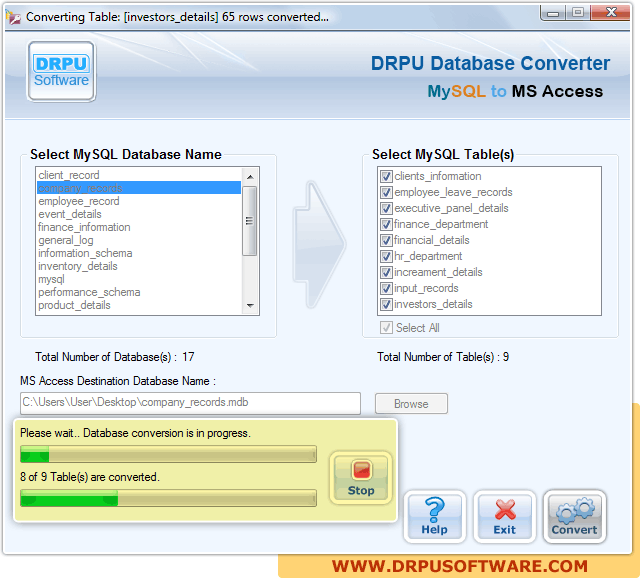Select client_record database
This screenshot has width=640, height=578.
tap(139, 175)
